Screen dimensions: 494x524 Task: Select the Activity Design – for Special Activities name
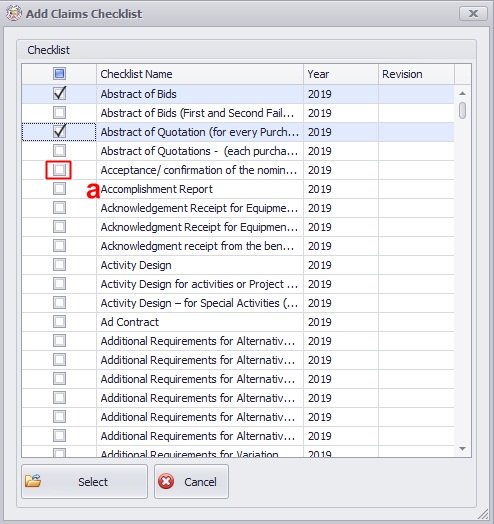[x=199, y=303]
